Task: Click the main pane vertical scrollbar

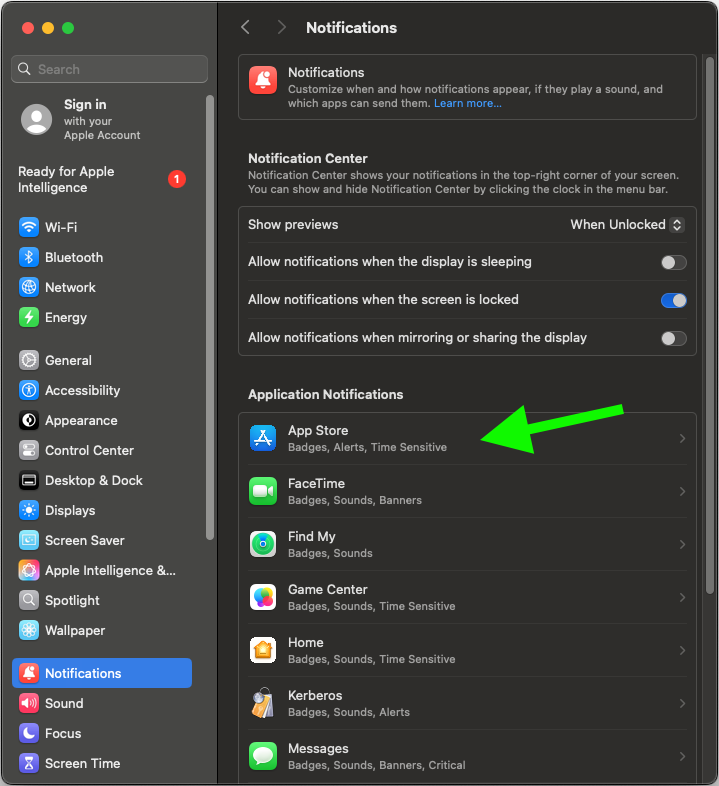Action: [709, 326]
